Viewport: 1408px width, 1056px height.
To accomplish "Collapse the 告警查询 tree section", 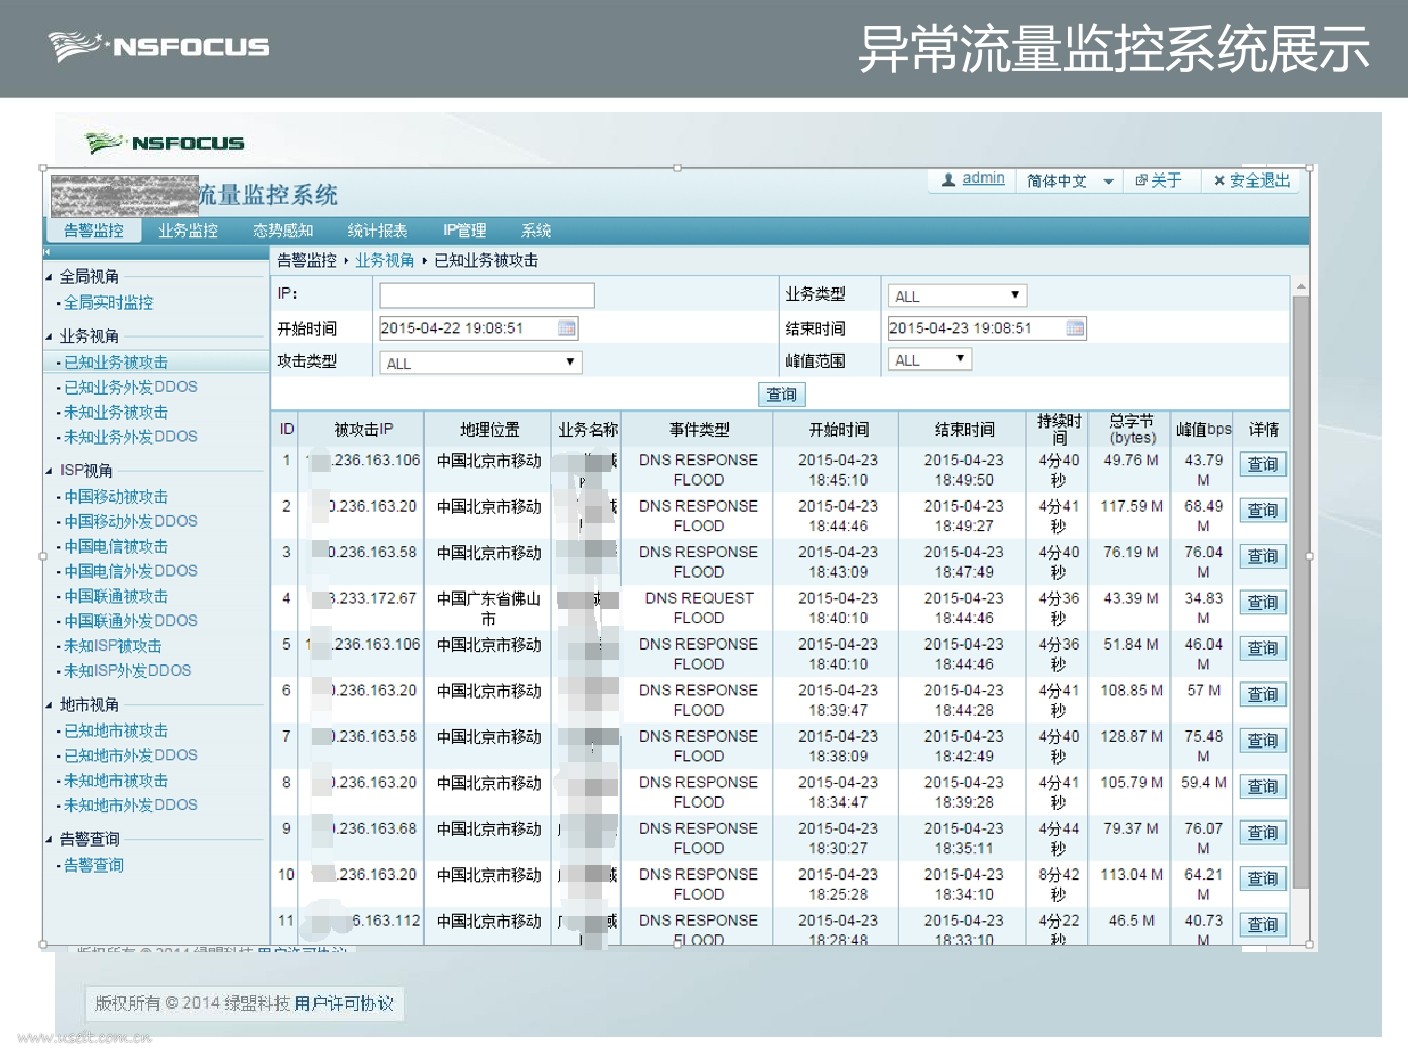I will point(49,840).
